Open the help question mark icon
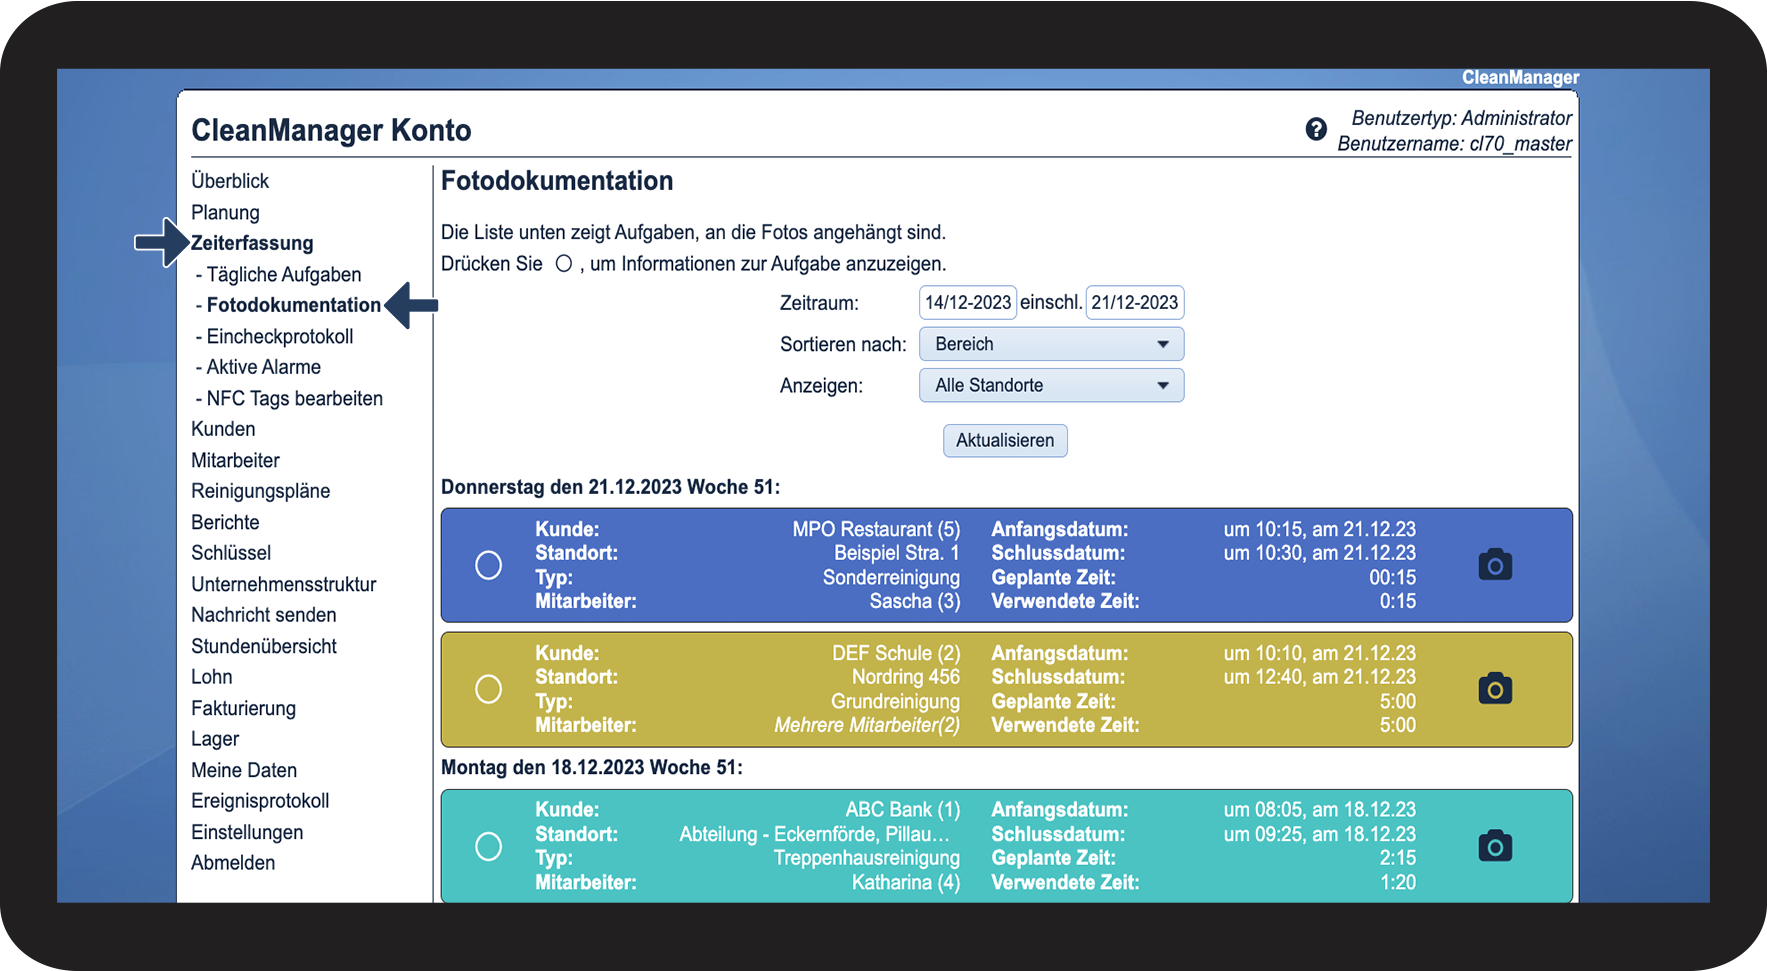The width and height of the screenshot is (1767, 971). (1316, 129)
